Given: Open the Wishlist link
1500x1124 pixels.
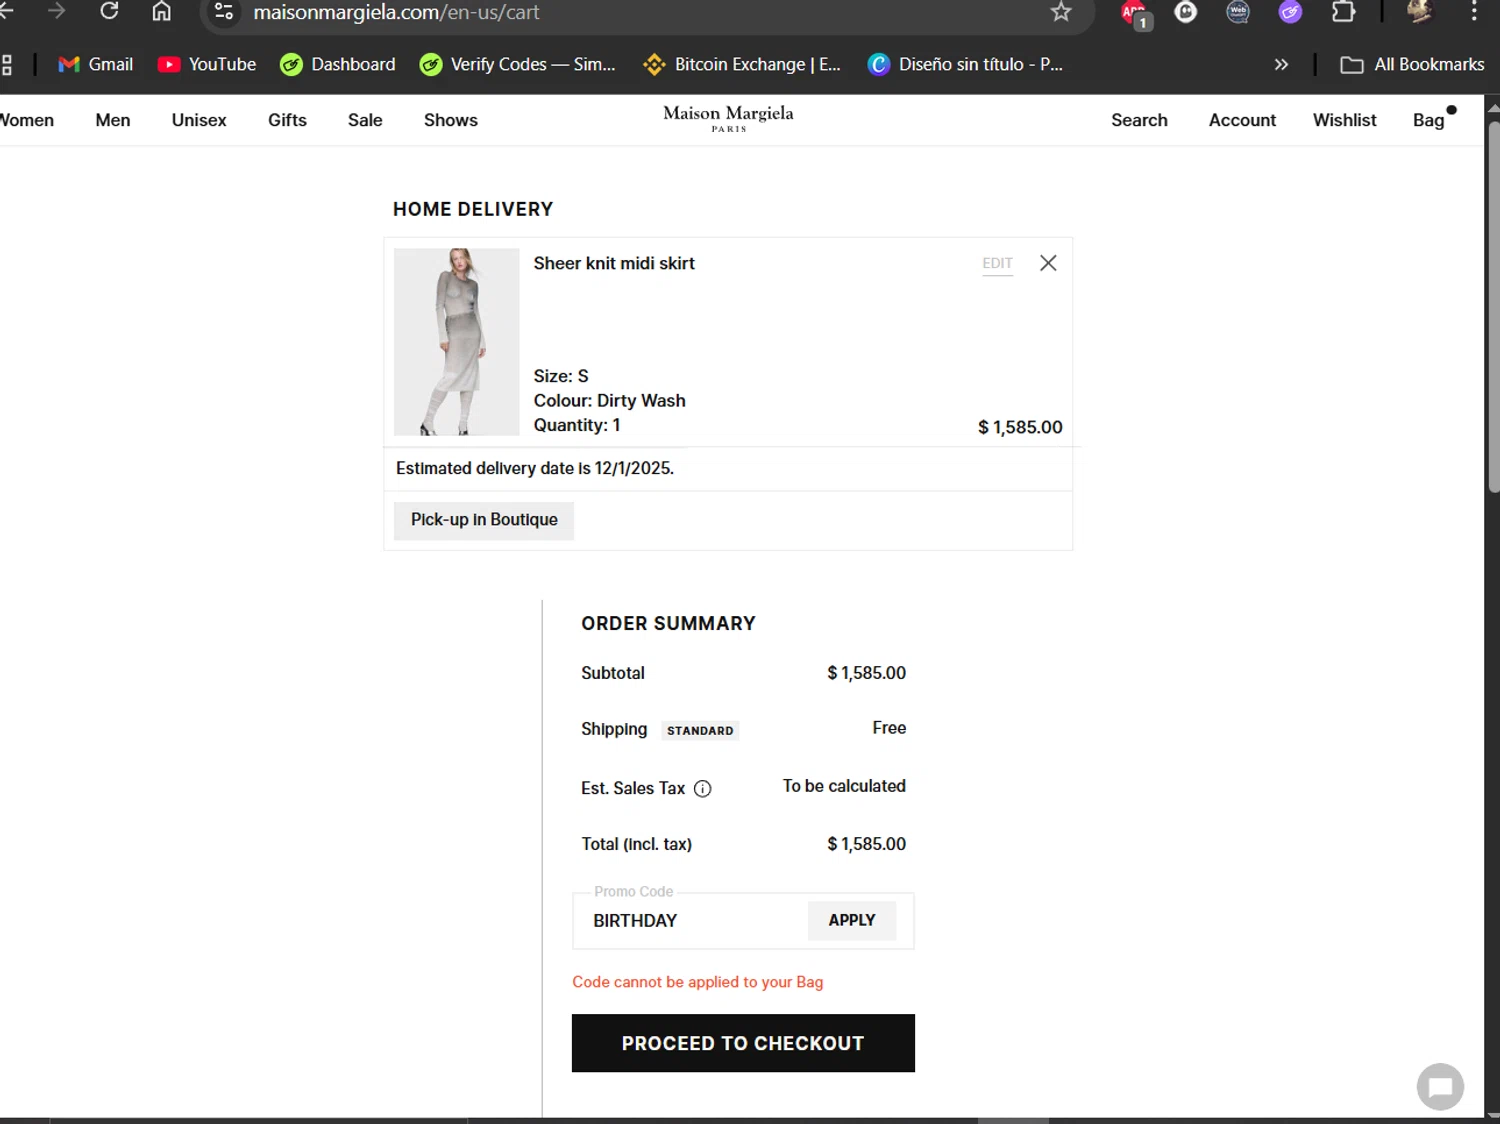Looking at the screenshot, I should [x=1344, y=120].
